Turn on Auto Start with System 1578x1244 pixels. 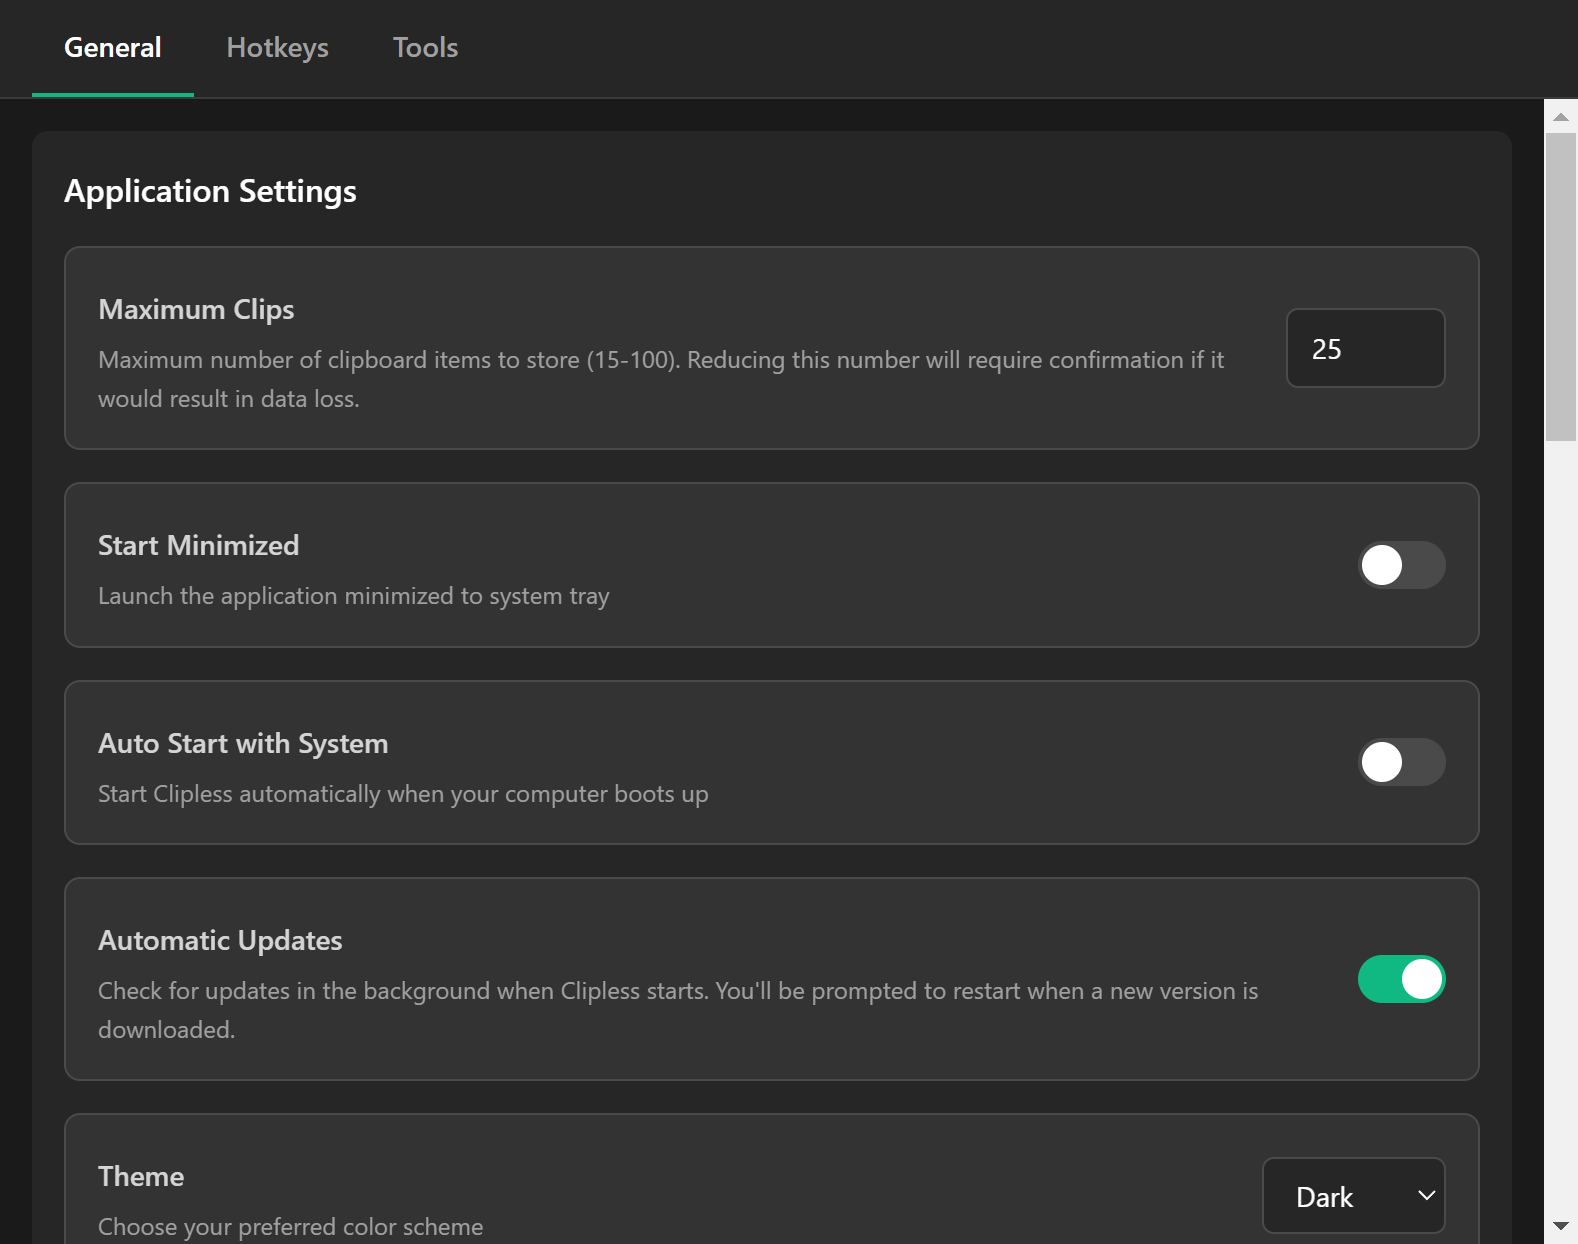click(1401, 762)
